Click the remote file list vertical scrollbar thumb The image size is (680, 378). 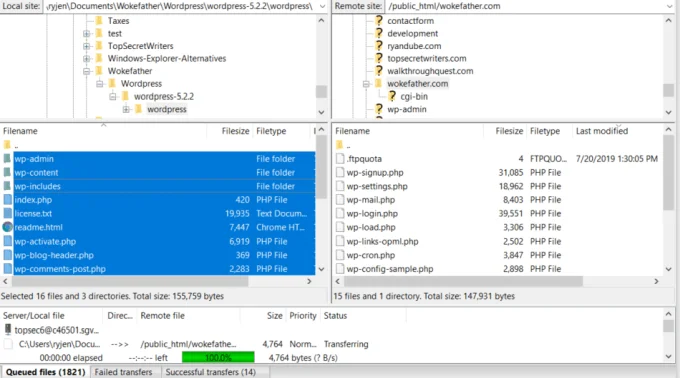coord(668,173)
